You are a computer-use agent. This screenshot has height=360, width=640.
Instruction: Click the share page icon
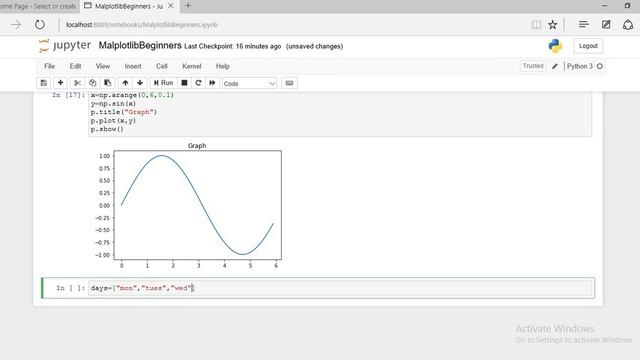tap(628, 24)
